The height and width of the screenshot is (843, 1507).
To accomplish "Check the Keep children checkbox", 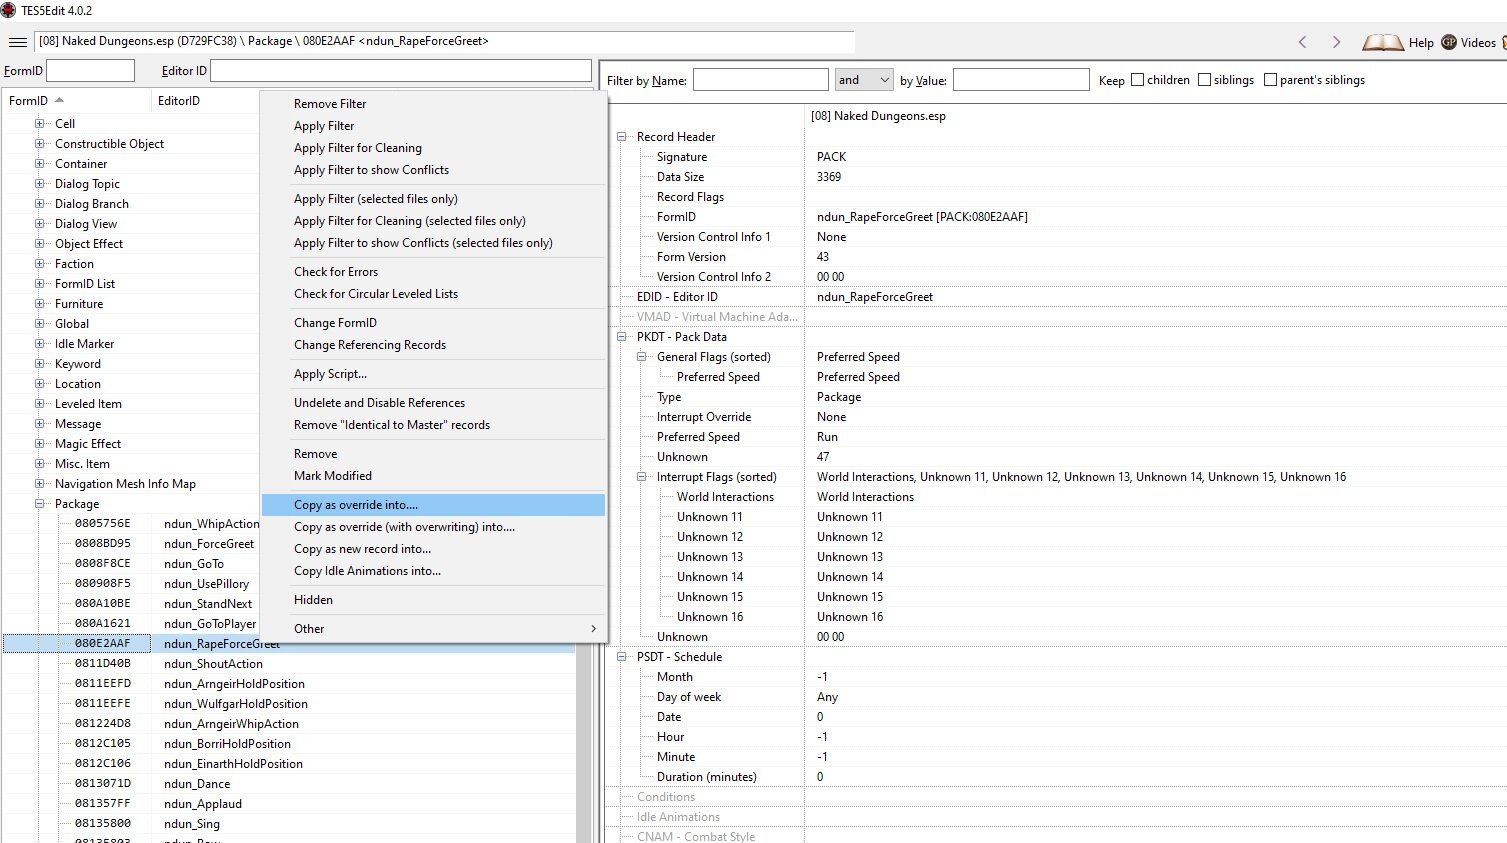I will pos(1138,80).
